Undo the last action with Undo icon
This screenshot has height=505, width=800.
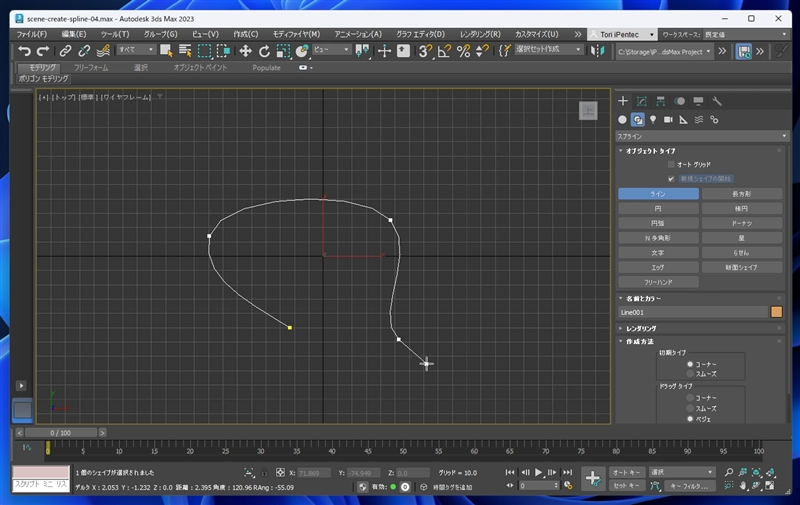click(x=24, y=50)
